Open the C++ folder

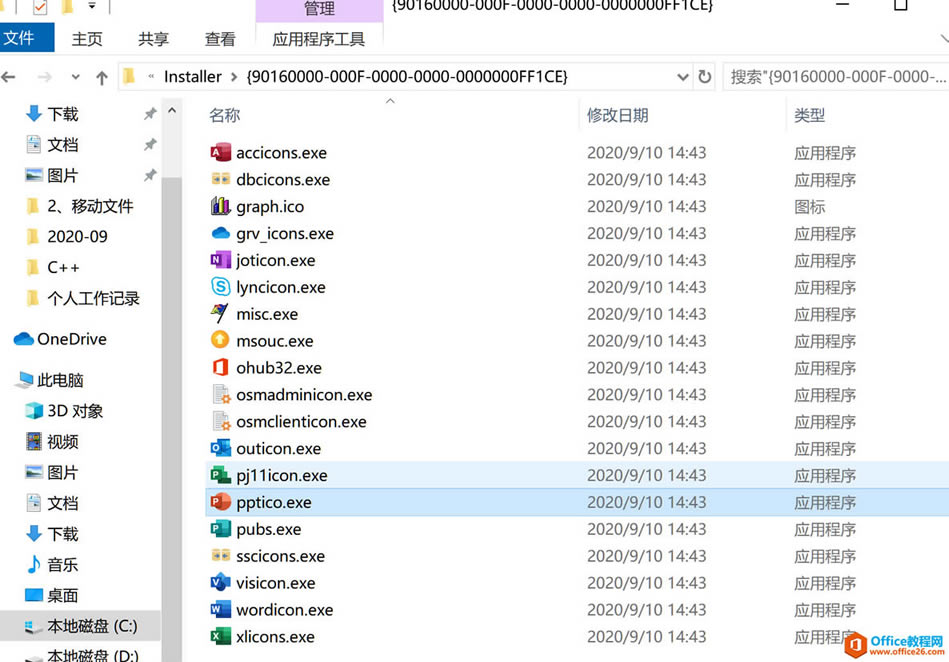pyautogui.click(x=63, y=267)
